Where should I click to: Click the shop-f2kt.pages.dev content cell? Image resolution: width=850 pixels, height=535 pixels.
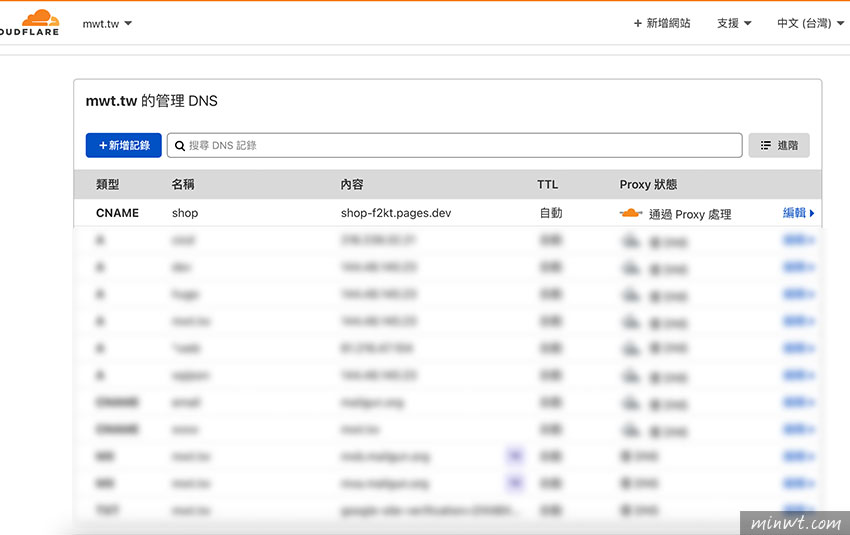tap(396, 213)
